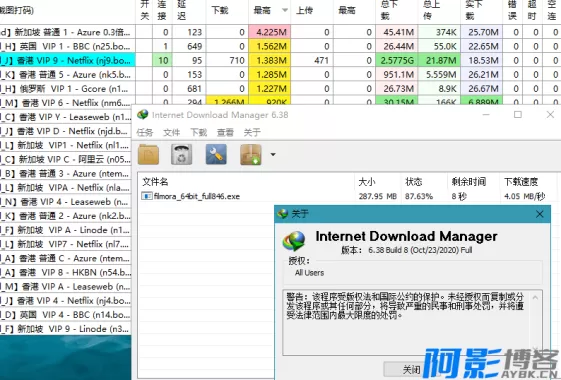Click the 剩余时间 column header
This screenshot has width=561, height=380.
(473, 182)
